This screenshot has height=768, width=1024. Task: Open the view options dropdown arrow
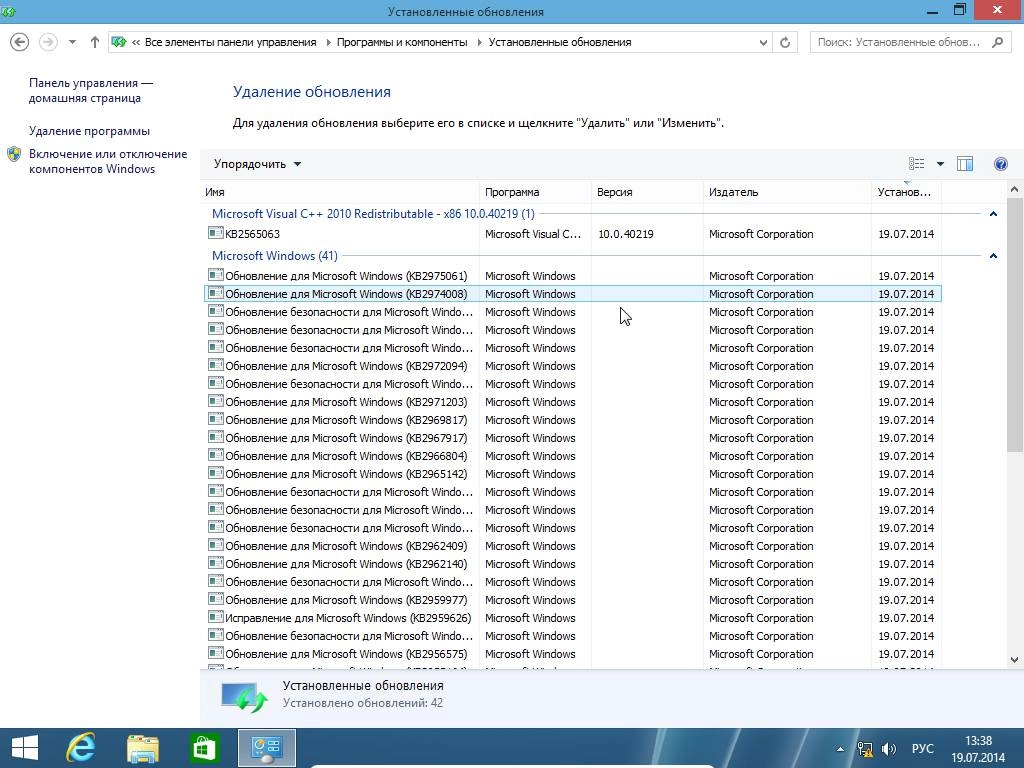click(940, 164)
